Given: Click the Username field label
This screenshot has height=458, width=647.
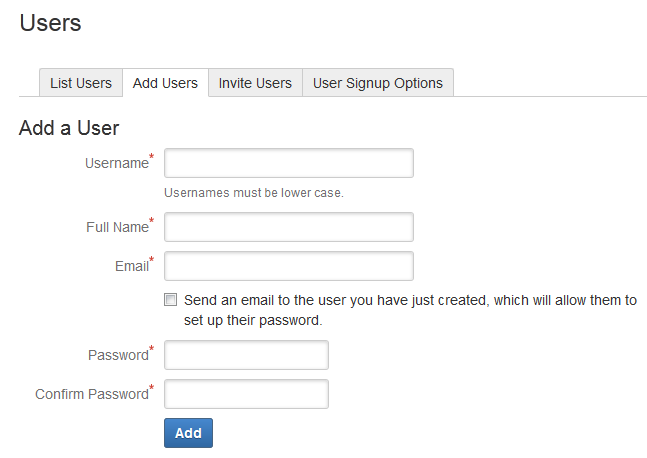Looking at the screenshot, I should tap(116, 164).
